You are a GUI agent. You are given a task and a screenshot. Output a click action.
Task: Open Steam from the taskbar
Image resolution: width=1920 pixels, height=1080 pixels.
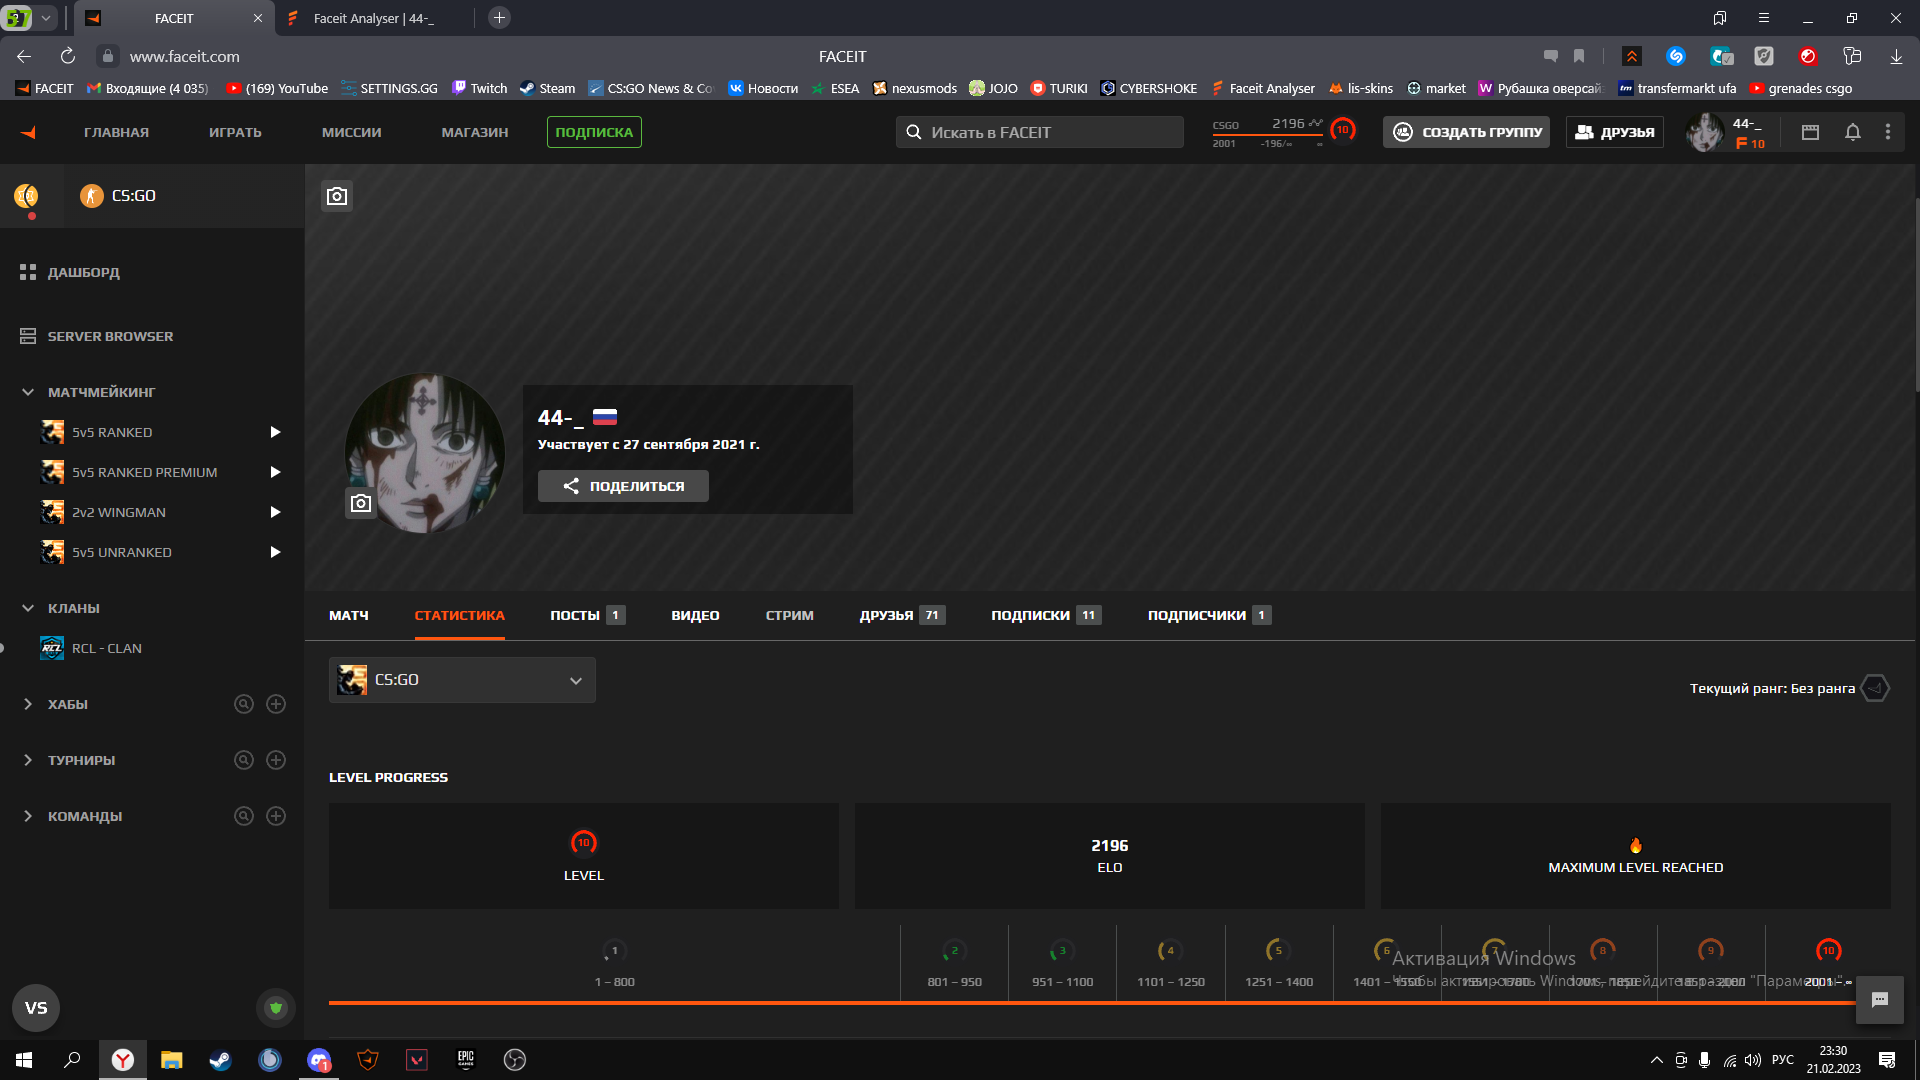tap(220, 1060)
